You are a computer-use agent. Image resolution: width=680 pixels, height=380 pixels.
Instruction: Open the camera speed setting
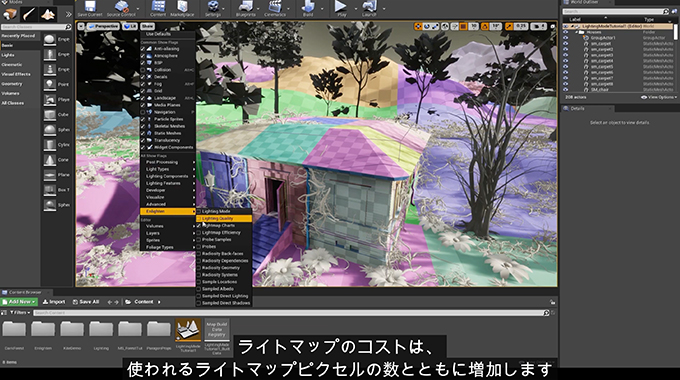click(539, 26)
